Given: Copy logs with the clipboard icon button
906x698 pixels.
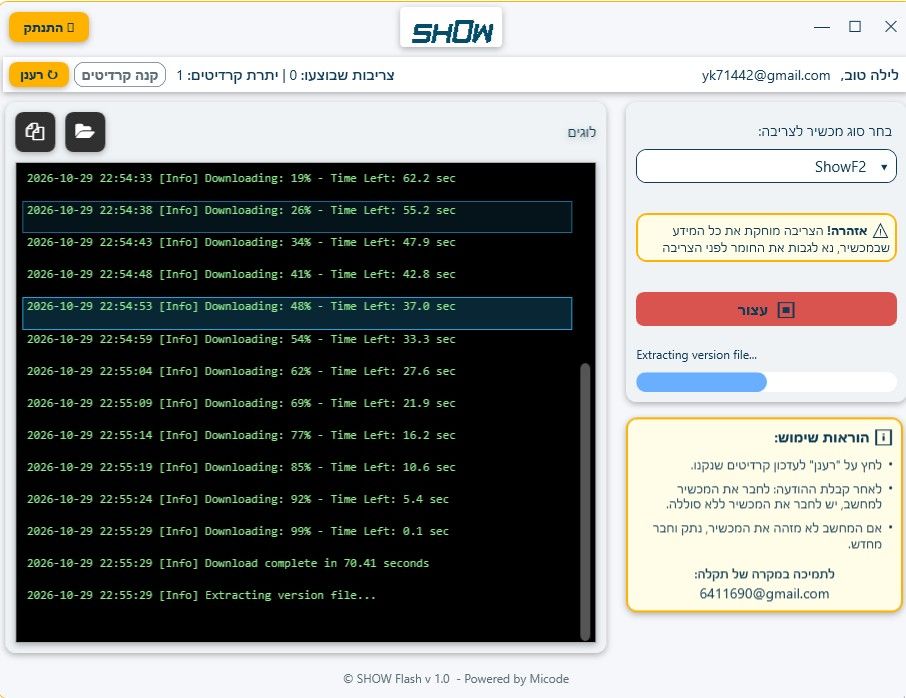Looking at the screenshot, I should point(35,132).
